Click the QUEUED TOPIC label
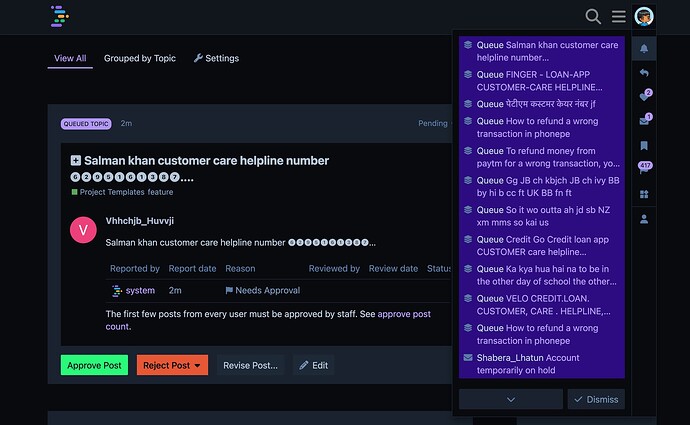Viewport: 690px width, 425px height. pyautogui.click(x=86, y=124)
